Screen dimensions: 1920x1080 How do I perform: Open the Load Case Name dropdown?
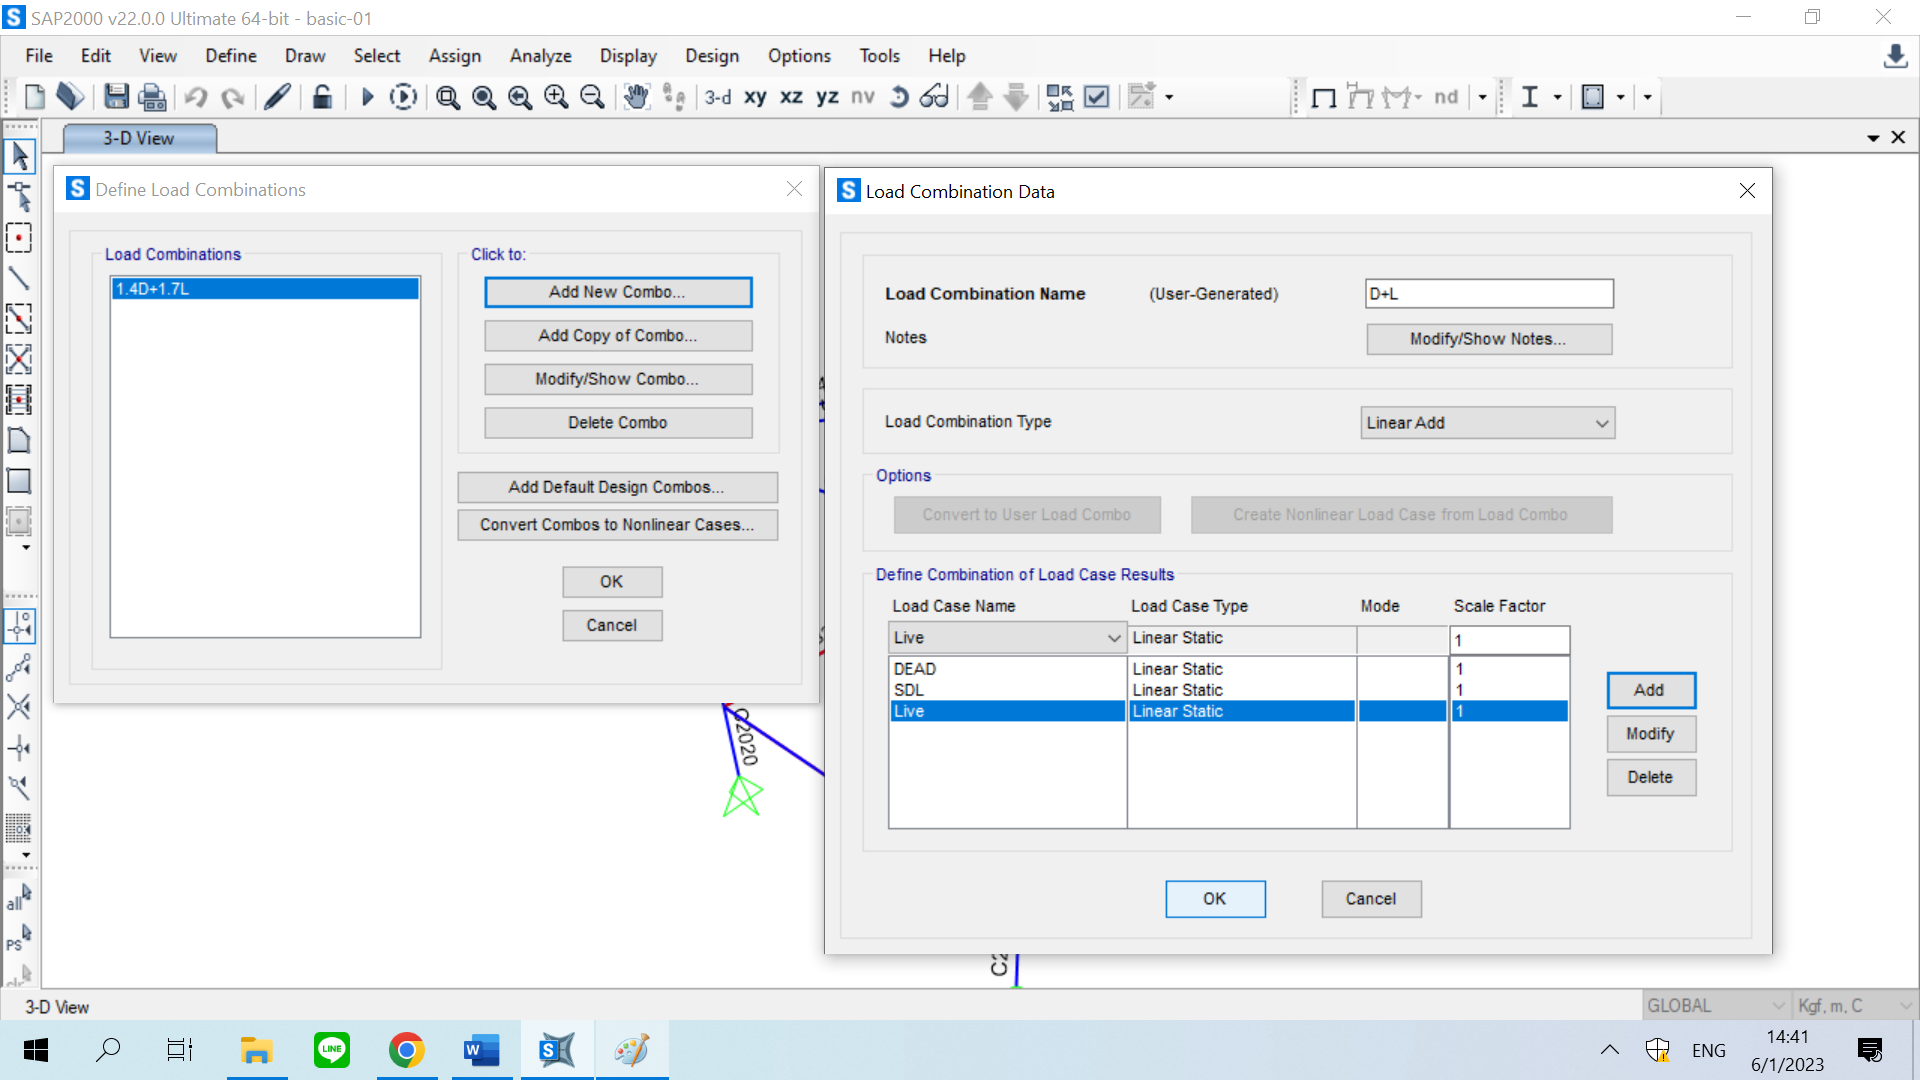point(1006,638)
